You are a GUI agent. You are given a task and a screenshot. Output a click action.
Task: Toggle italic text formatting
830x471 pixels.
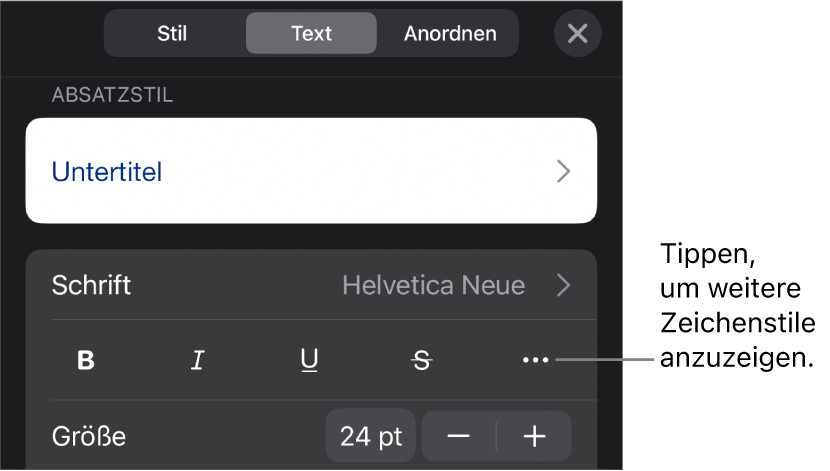coord(198,361)
